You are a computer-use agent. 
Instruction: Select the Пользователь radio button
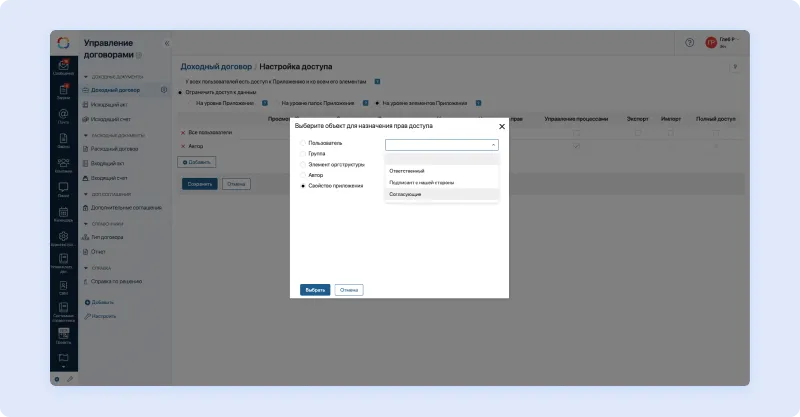303,144
